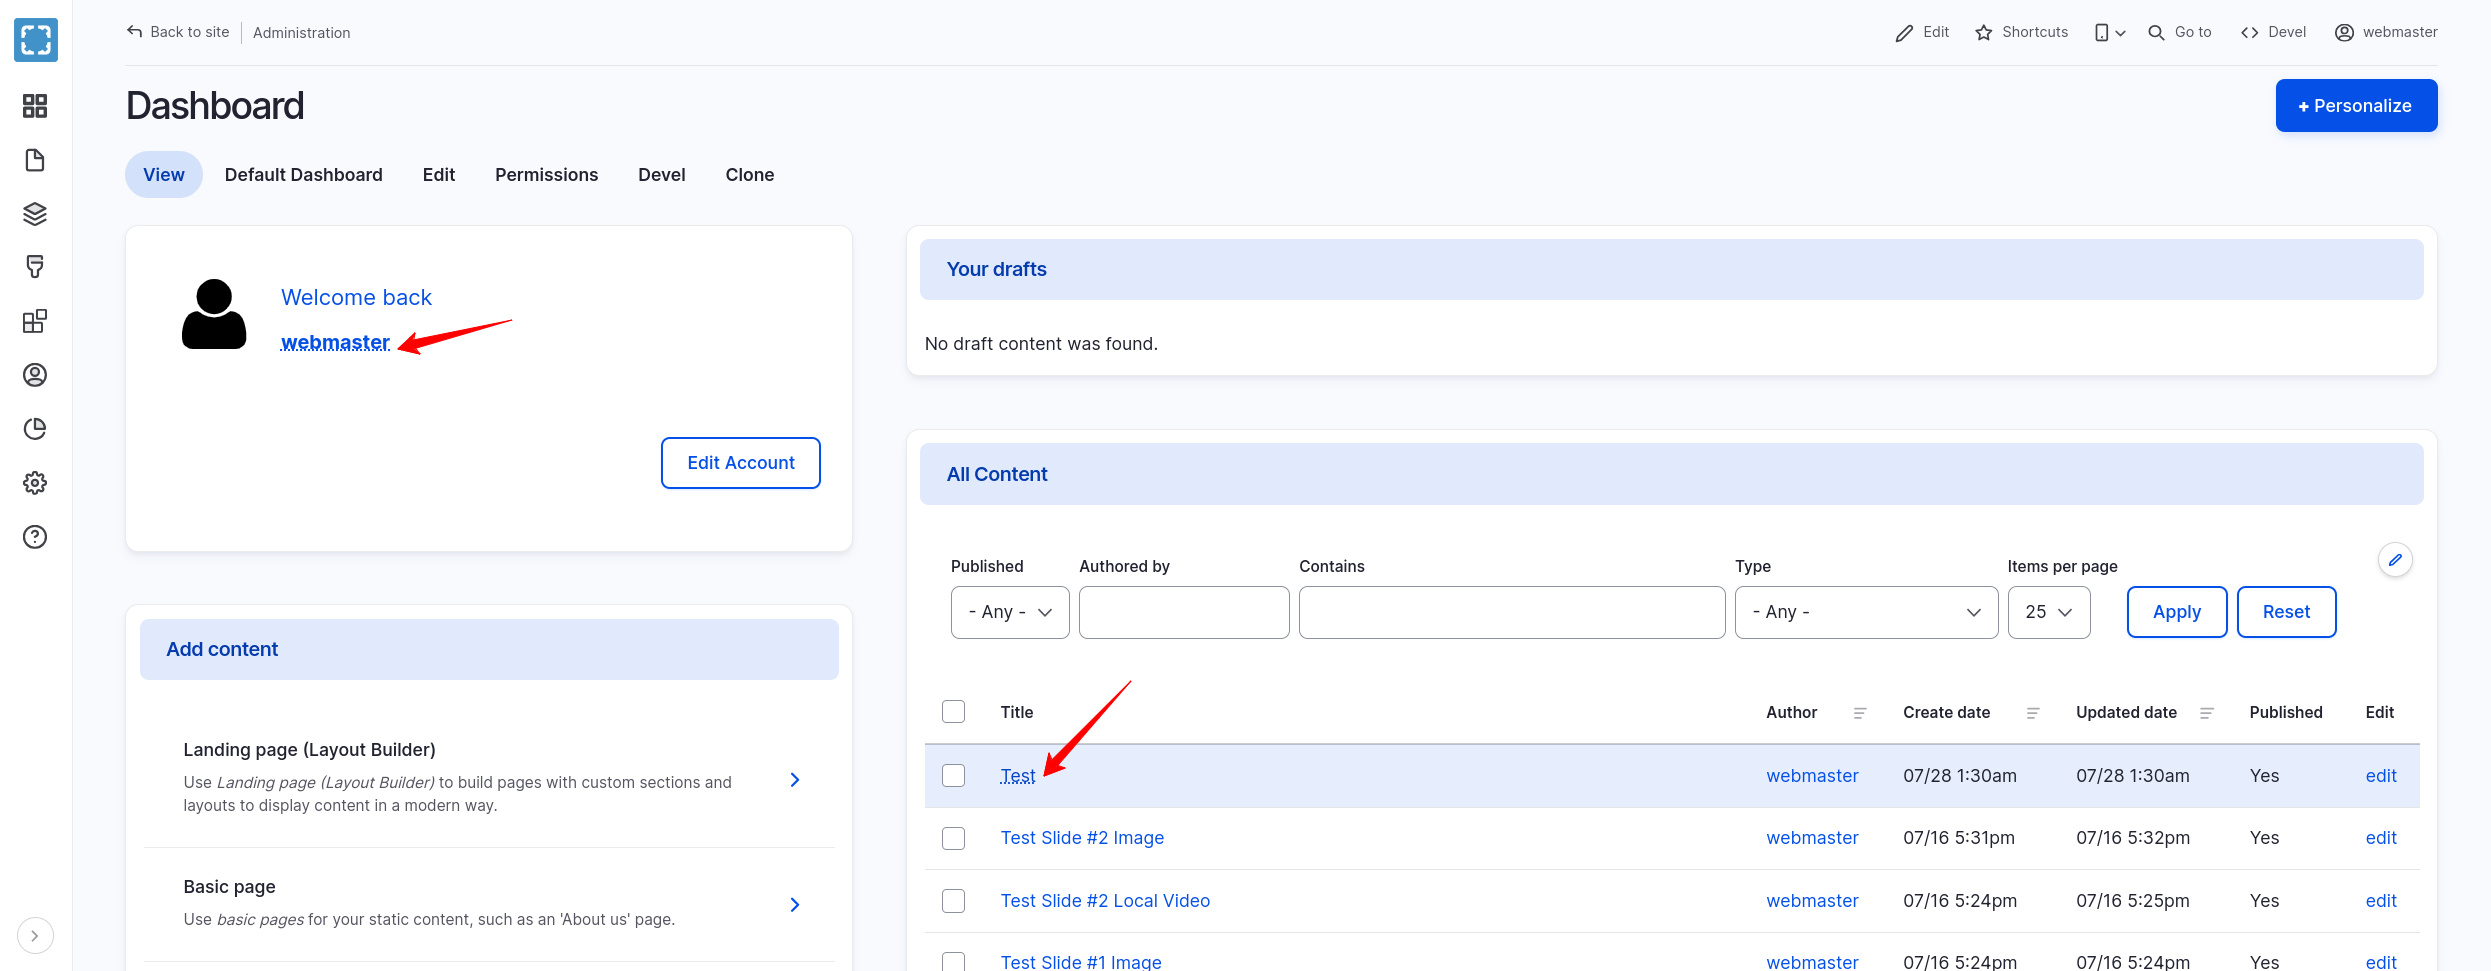Check the box for Test Slide #2 Image
Viewport: 2491px width, 971px height.
(953, 838)
